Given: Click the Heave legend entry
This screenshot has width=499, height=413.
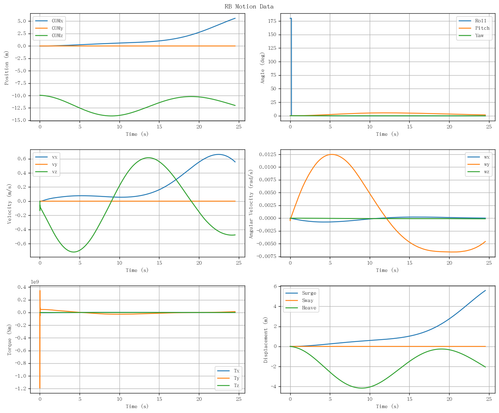Looking at the screenshot, I should point(301,308).
